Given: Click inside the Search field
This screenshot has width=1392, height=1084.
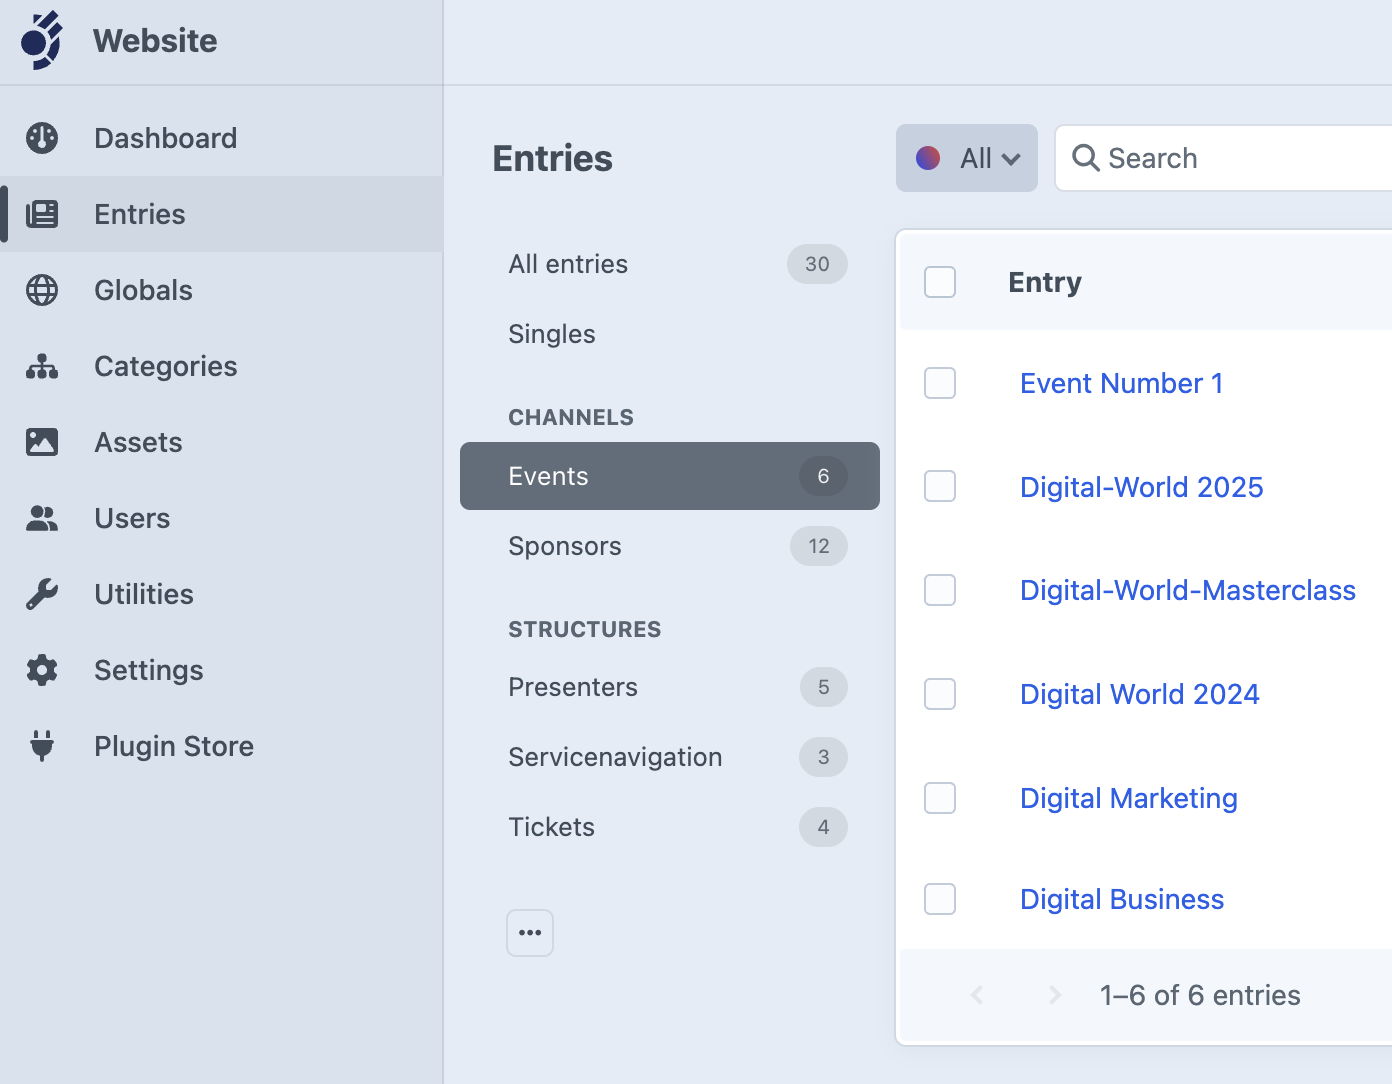Looking at the screenshot, I should [x=1200, y=158].
